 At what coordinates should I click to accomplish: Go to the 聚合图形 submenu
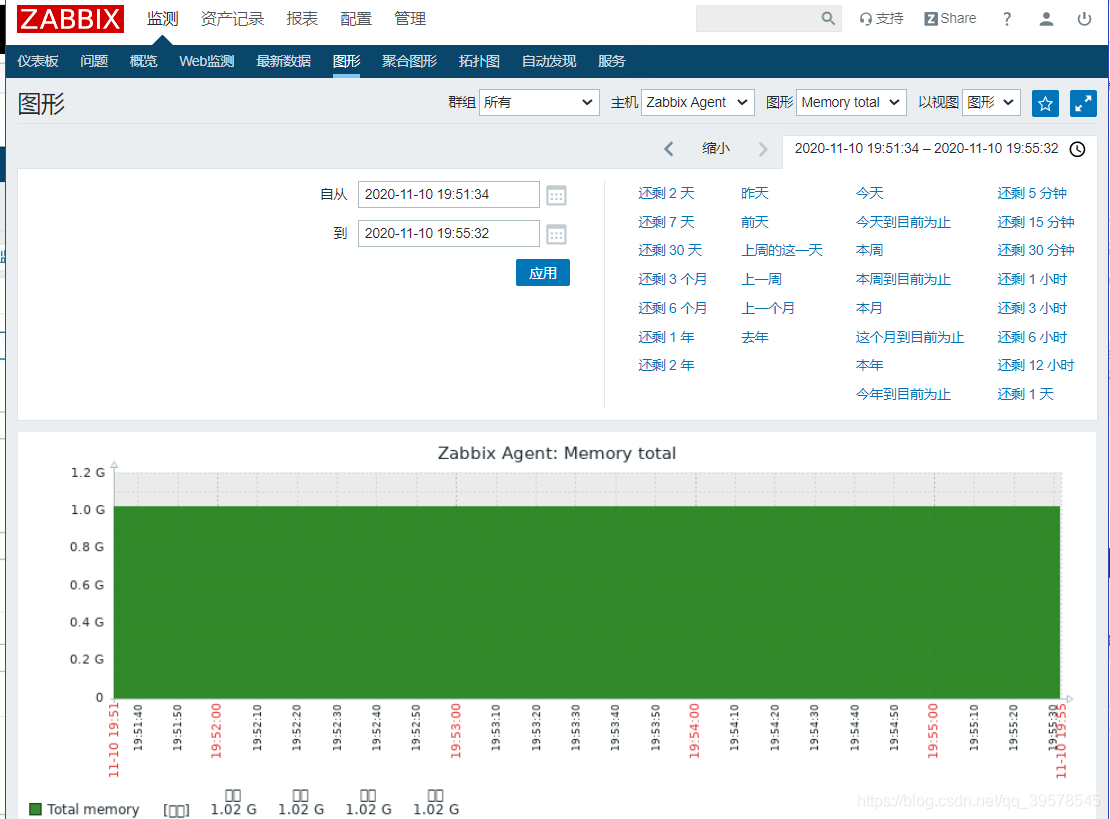click(409, 62)
